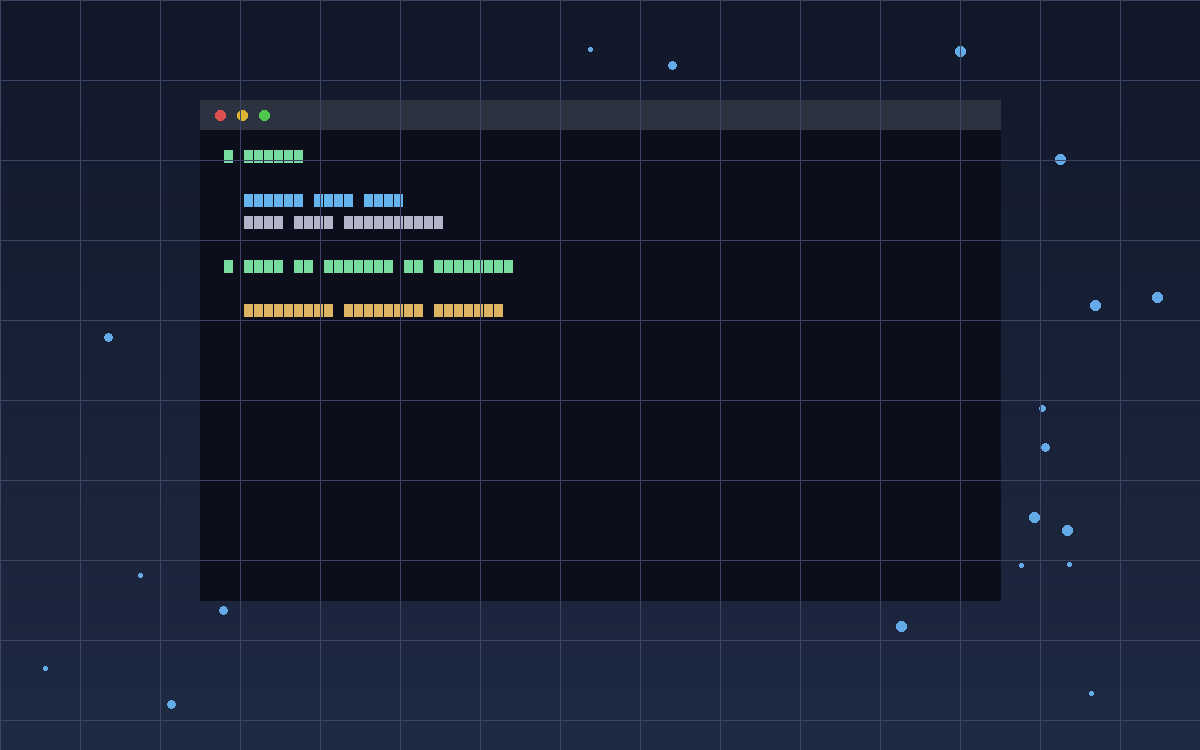Screen dimensions: 1200x750
Task: Click the middle seven-block word in second green command
Action: pos(358,266)
